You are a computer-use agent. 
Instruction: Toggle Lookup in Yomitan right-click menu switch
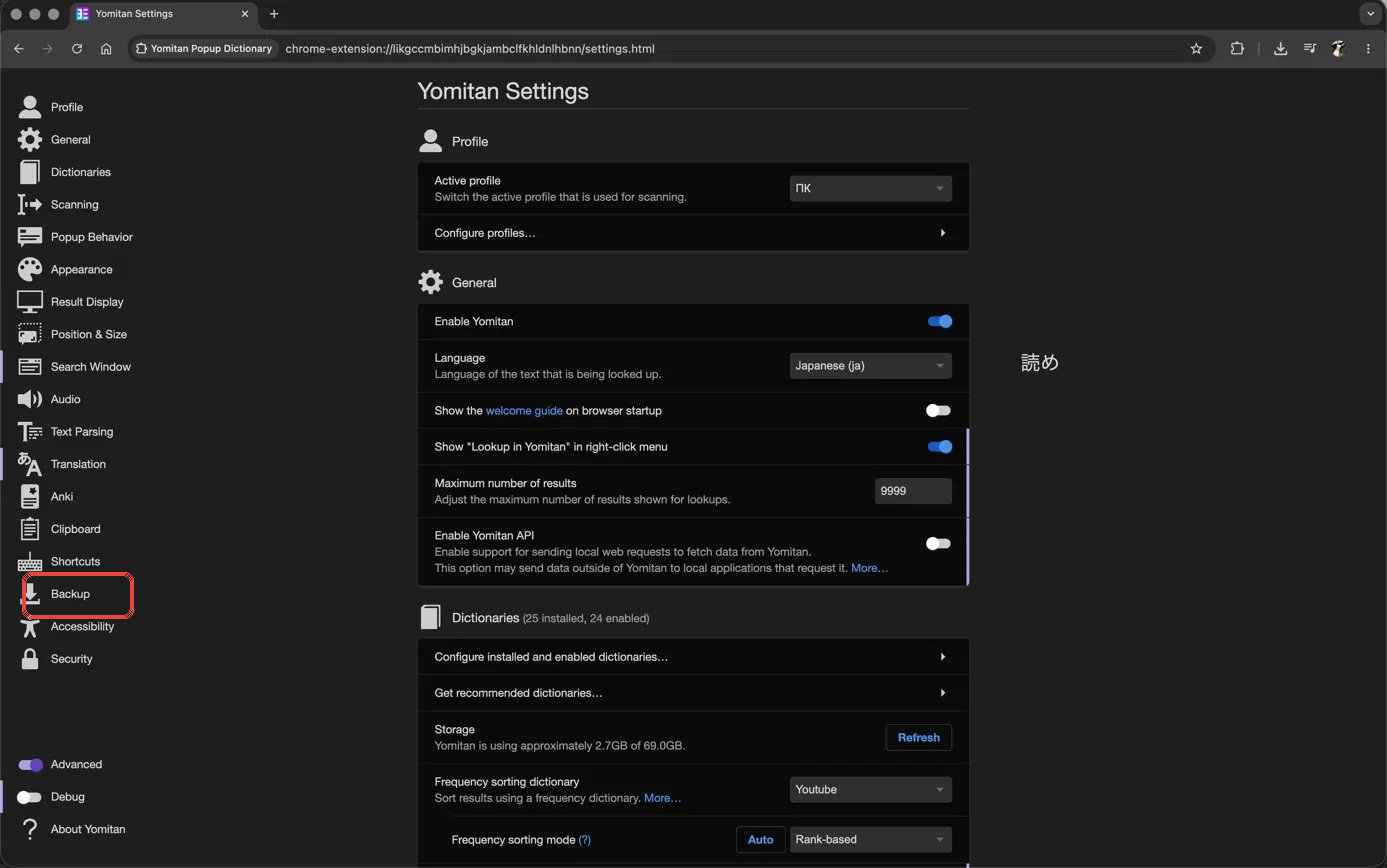coord(939,446)
